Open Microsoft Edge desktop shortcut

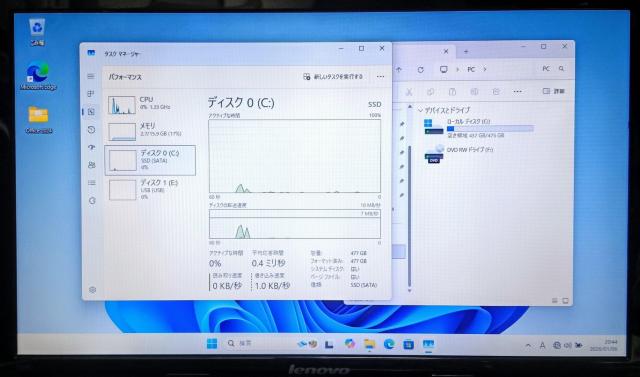click(x=38, y=76)
